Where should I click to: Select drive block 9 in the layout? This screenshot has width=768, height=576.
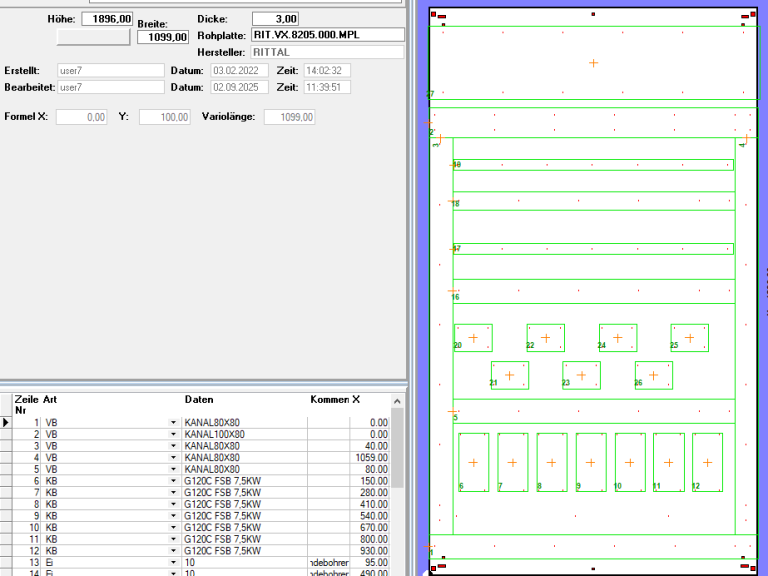(590, 462)
